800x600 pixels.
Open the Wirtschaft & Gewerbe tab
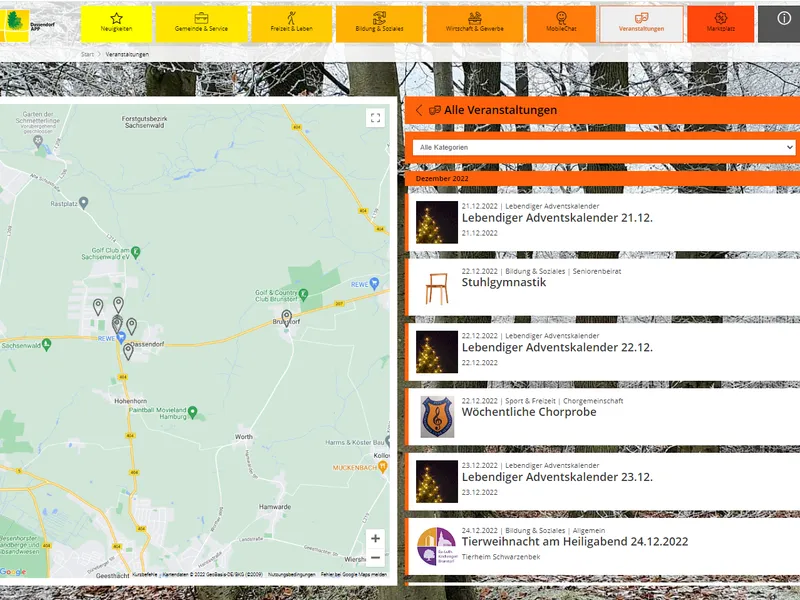[474, 23]
